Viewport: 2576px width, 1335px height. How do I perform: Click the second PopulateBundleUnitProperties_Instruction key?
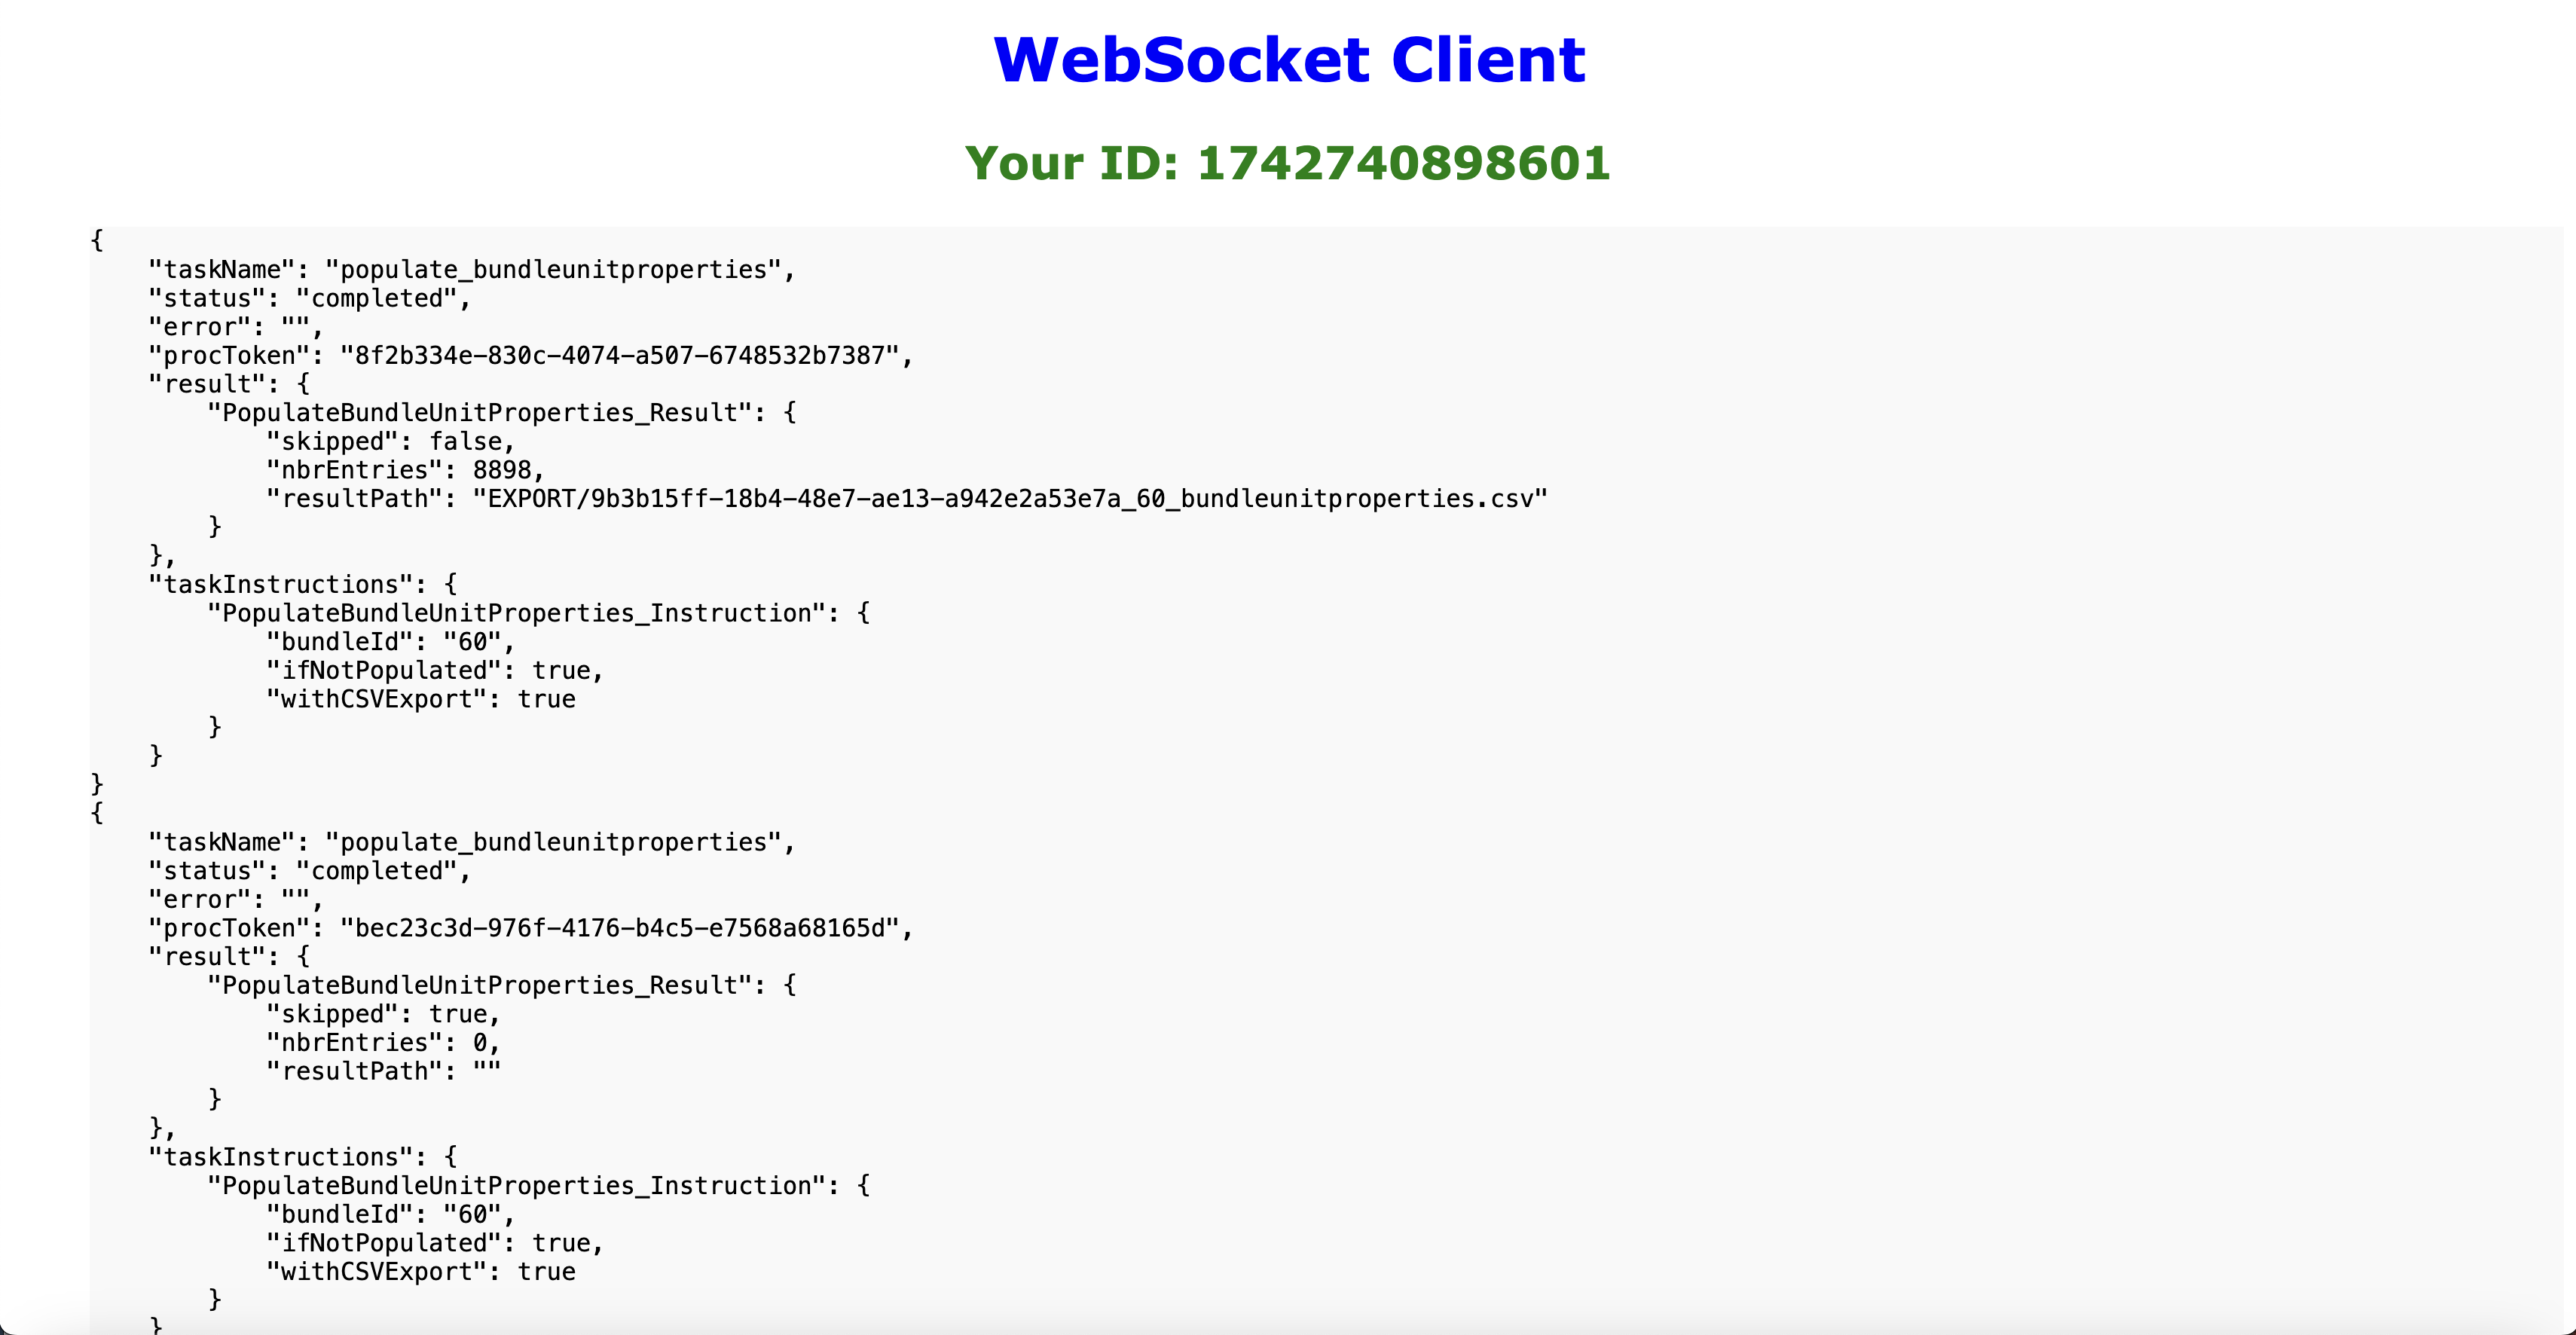[x=516, y=1186]
